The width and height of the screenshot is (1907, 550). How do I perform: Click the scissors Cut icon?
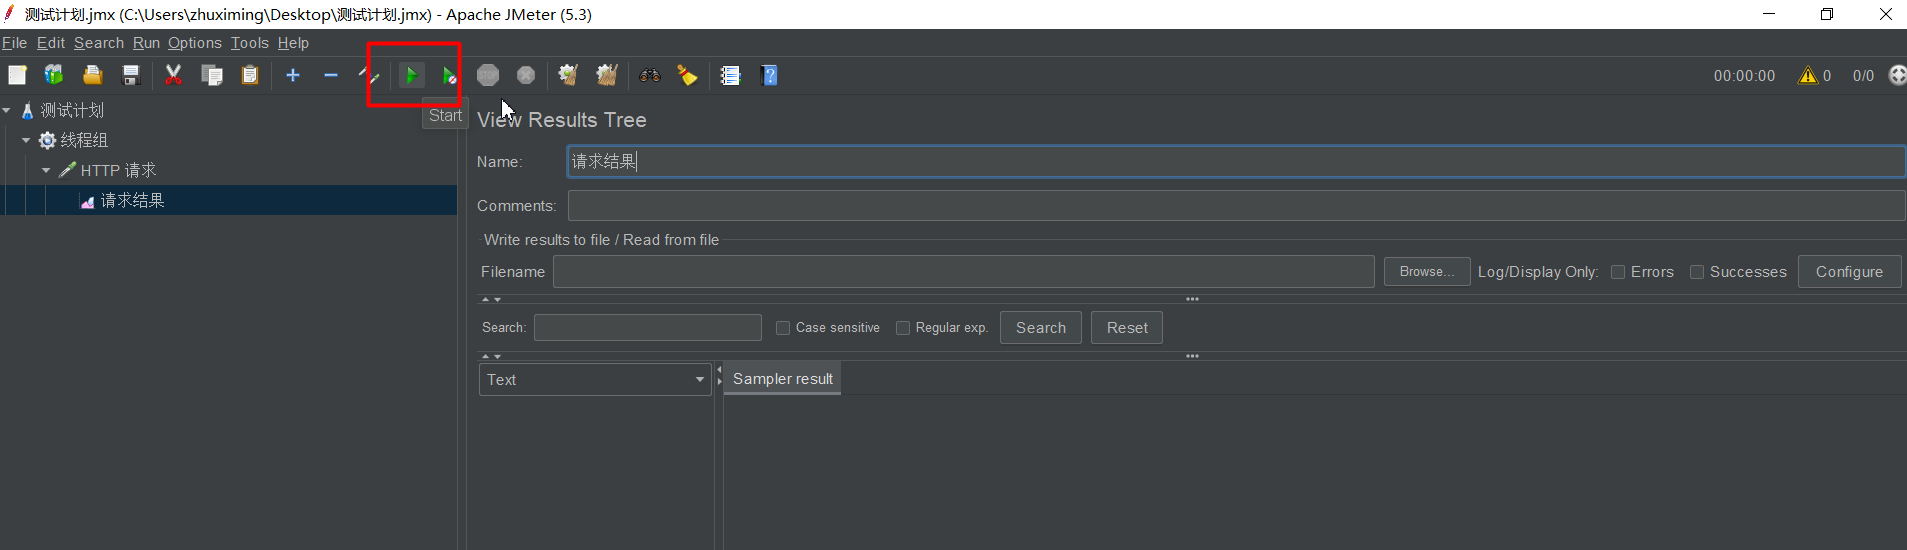point(173,75)
